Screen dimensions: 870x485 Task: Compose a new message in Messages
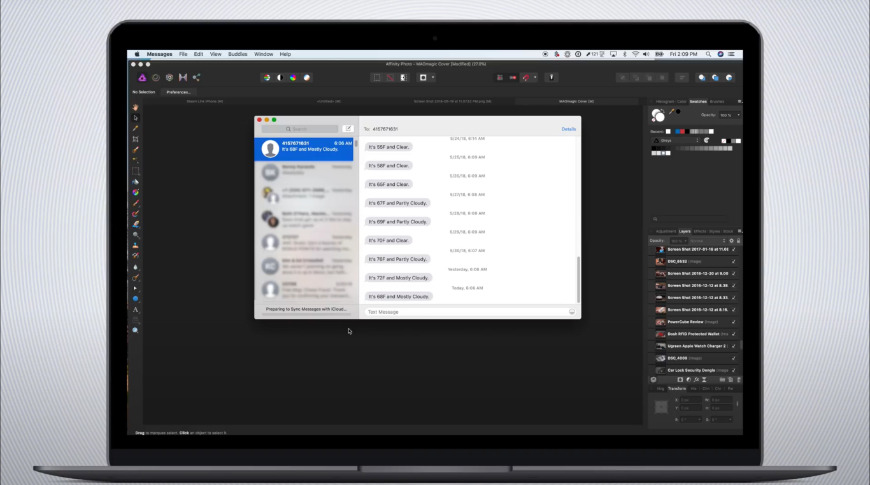click(x=348, y=129)
